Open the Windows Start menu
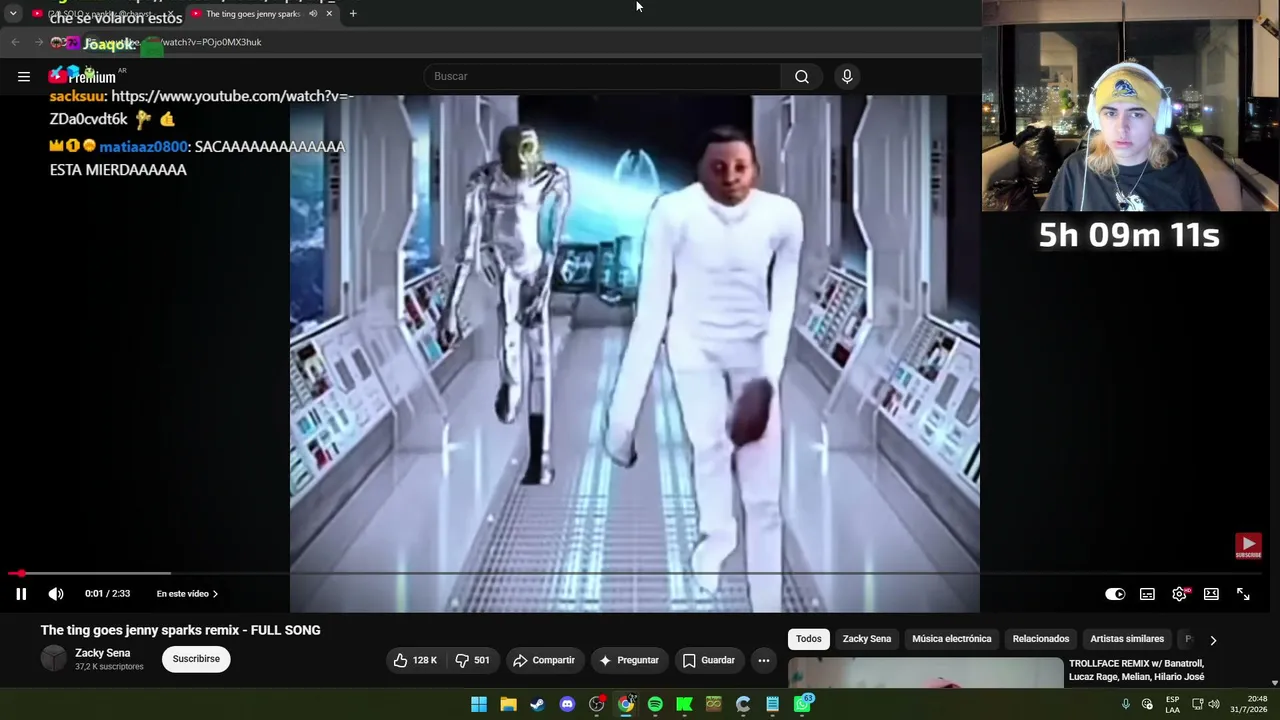This screenshot has height=720, width=1280. coord(479,704)
